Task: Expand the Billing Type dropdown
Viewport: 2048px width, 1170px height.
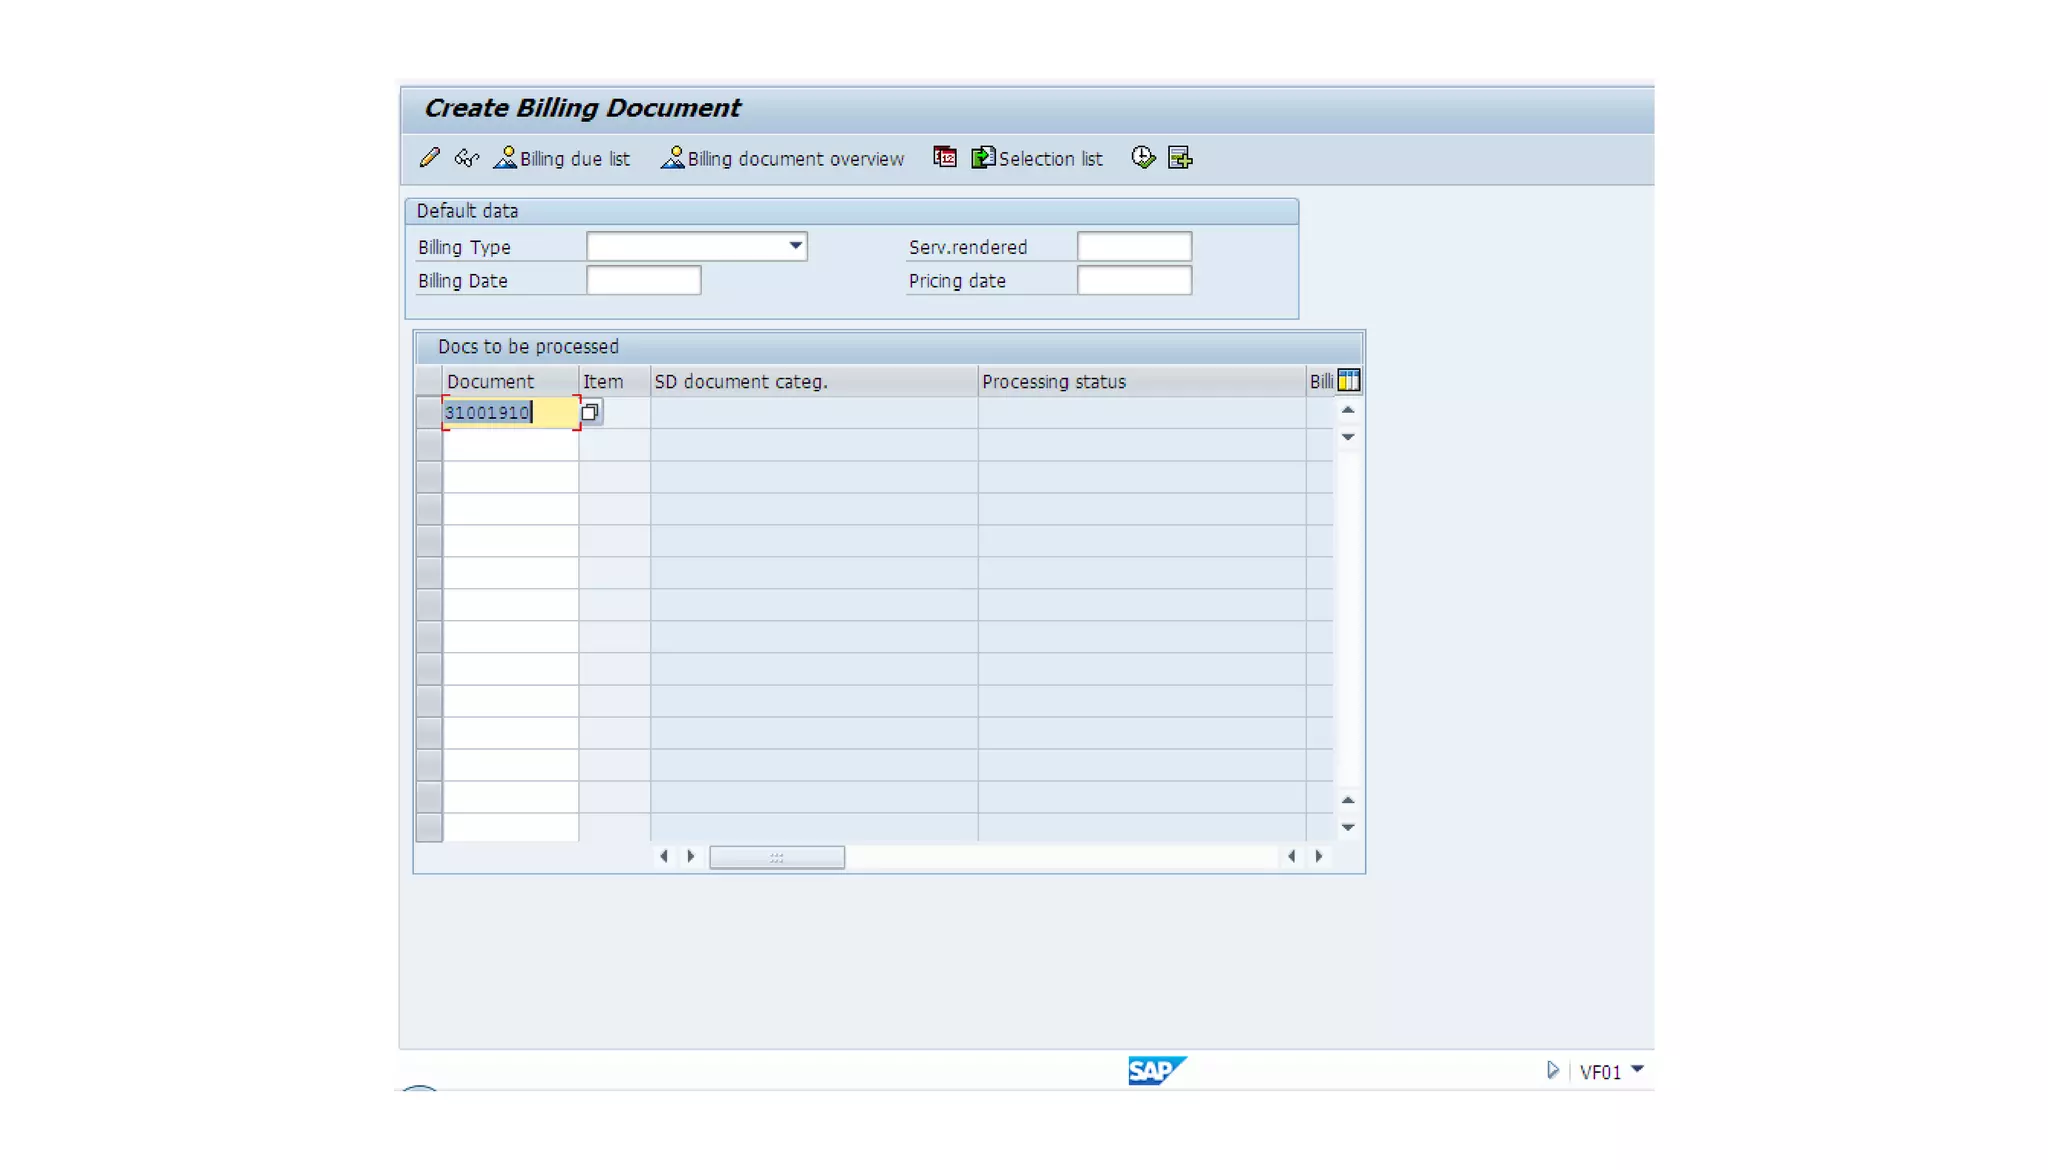Action: (x=795, y=246)
